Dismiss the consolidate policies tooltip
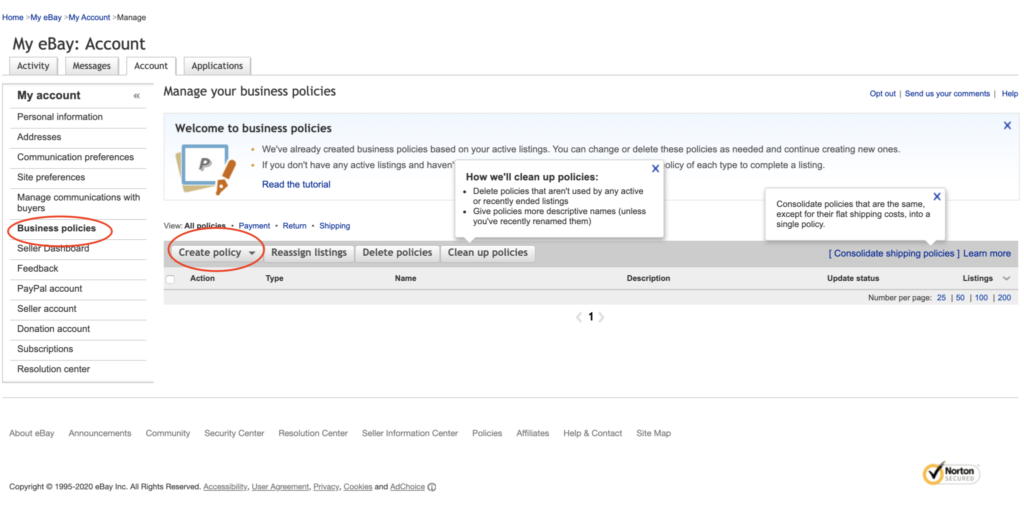Image resolution: width=1024 pixels, height=508 pixels. tap(937, 197)
